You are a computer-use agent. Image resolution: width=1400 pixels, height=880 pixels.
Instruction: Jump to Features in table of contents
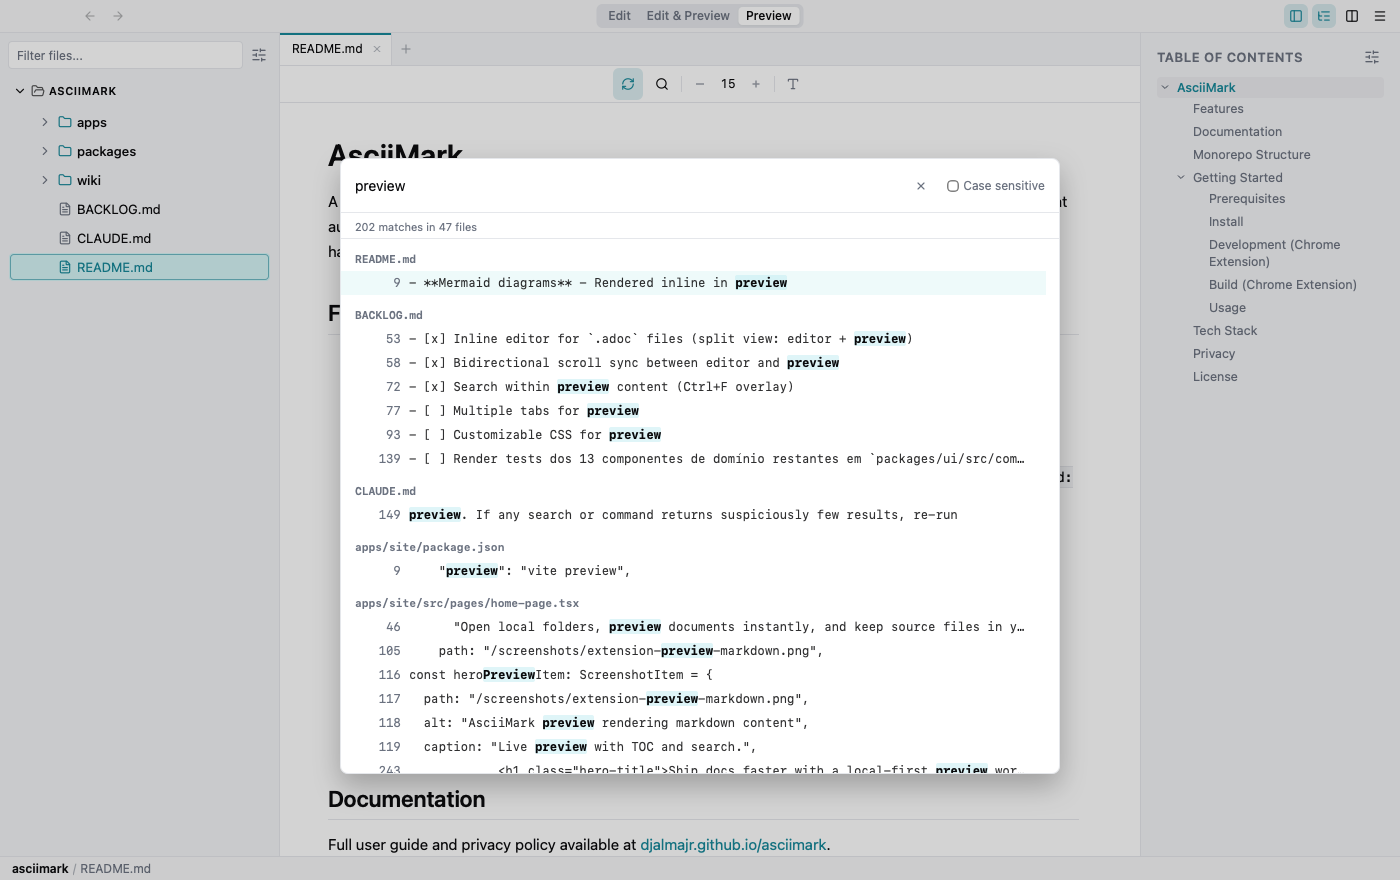point(1218,109)
